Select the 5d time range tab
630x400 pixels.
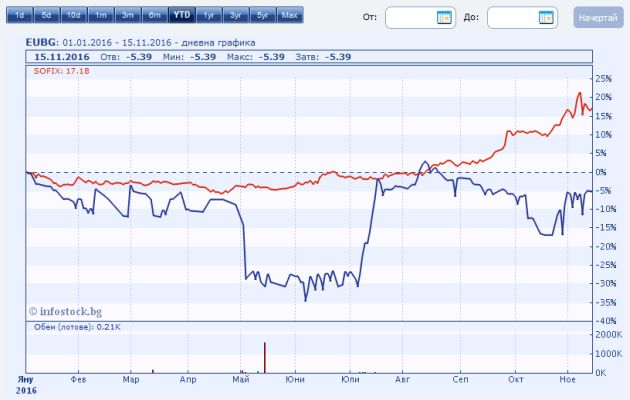pos(46,15)
